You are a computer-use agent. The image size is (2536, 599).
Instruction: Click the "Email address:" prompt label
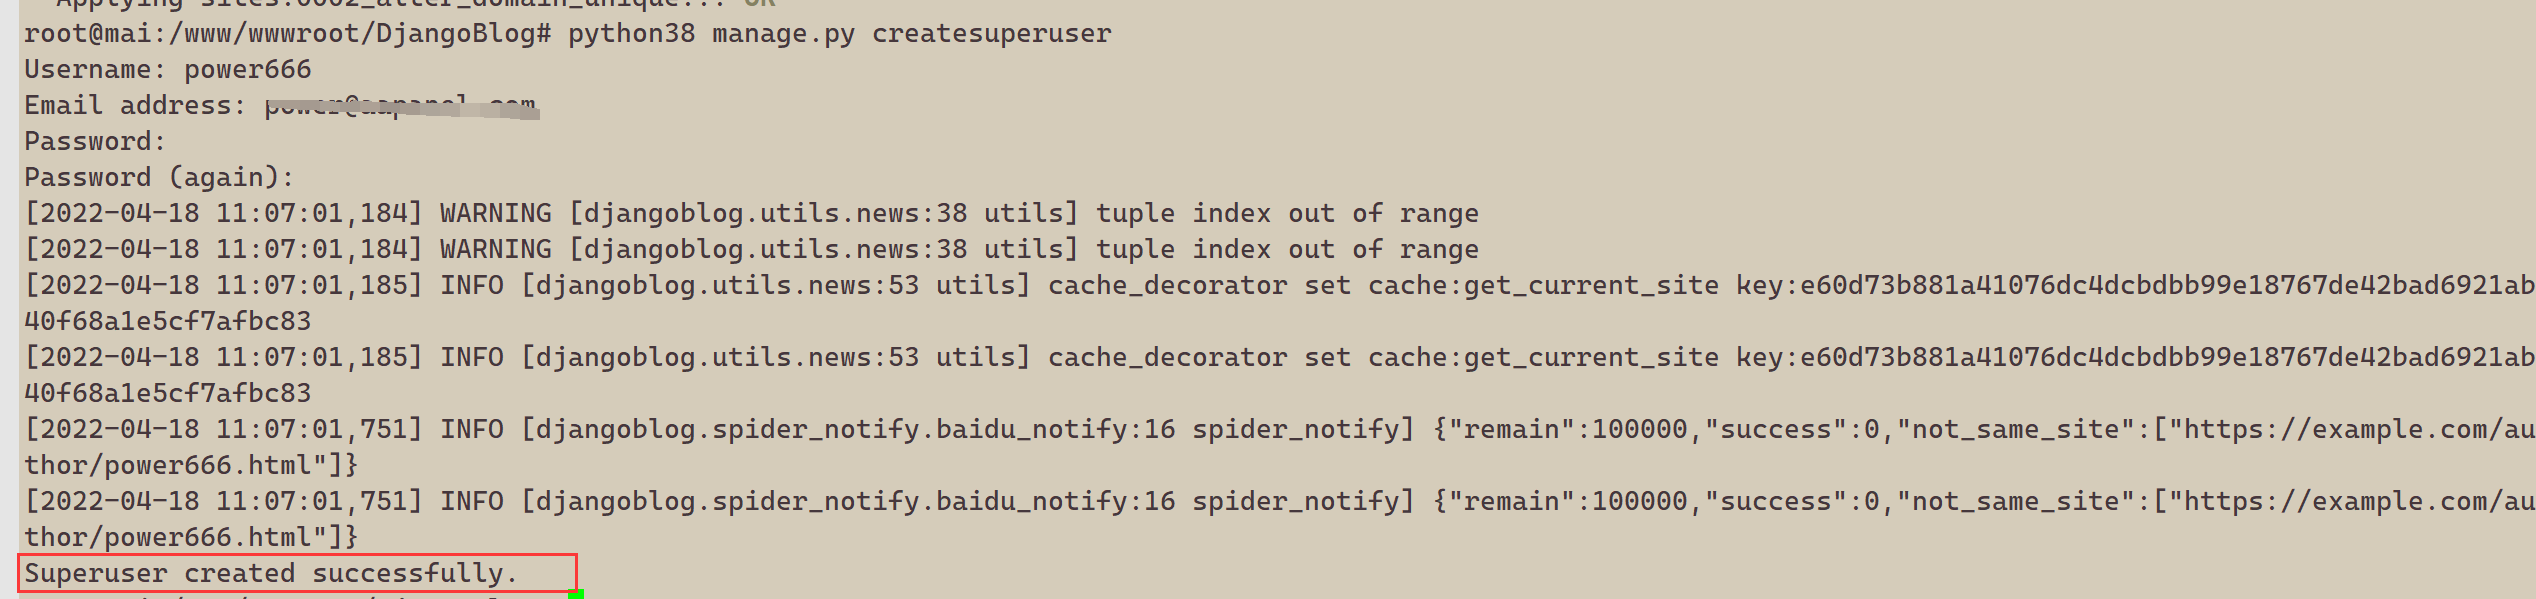click(134, 106)
